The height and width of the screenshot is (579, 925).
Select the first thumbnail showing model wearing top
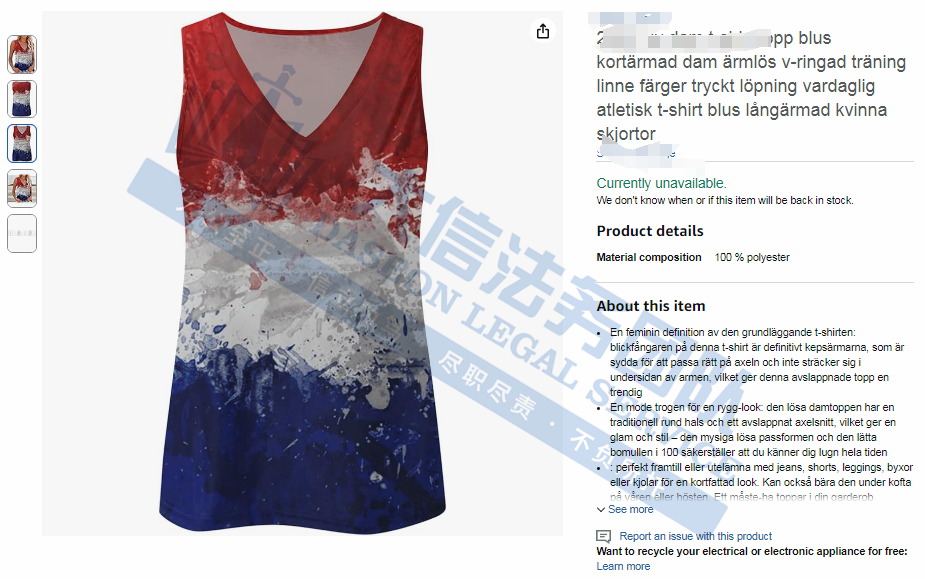(22, 54)
